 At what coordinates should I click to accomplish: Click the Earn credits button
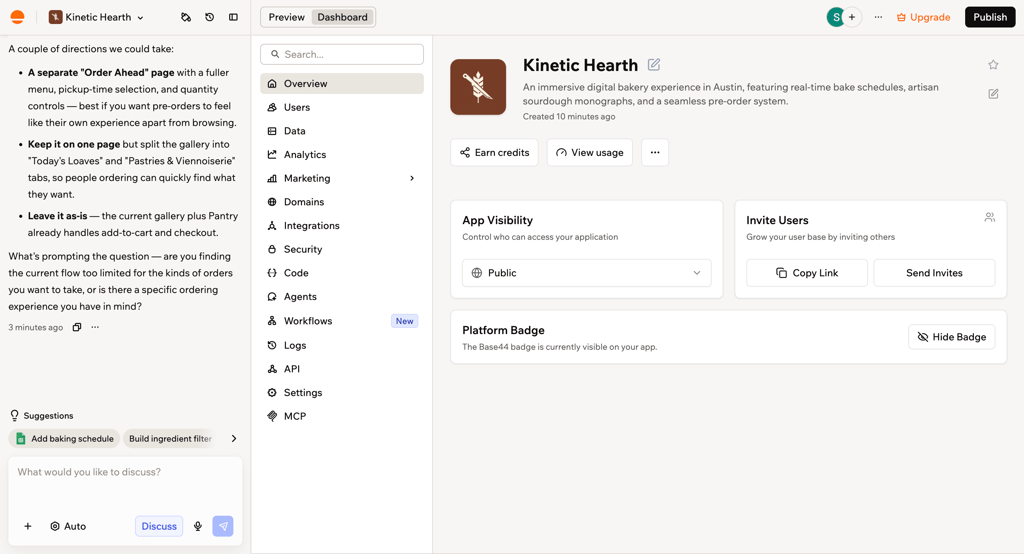click(494, 152)
